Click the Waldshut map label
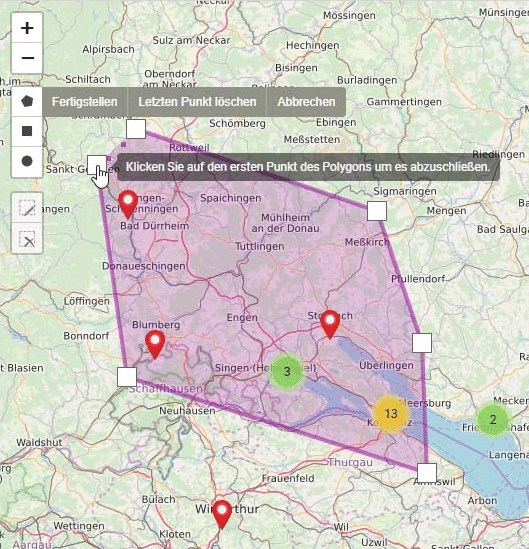The width and height of the screenshot is (529, 549). coord(39,443)
